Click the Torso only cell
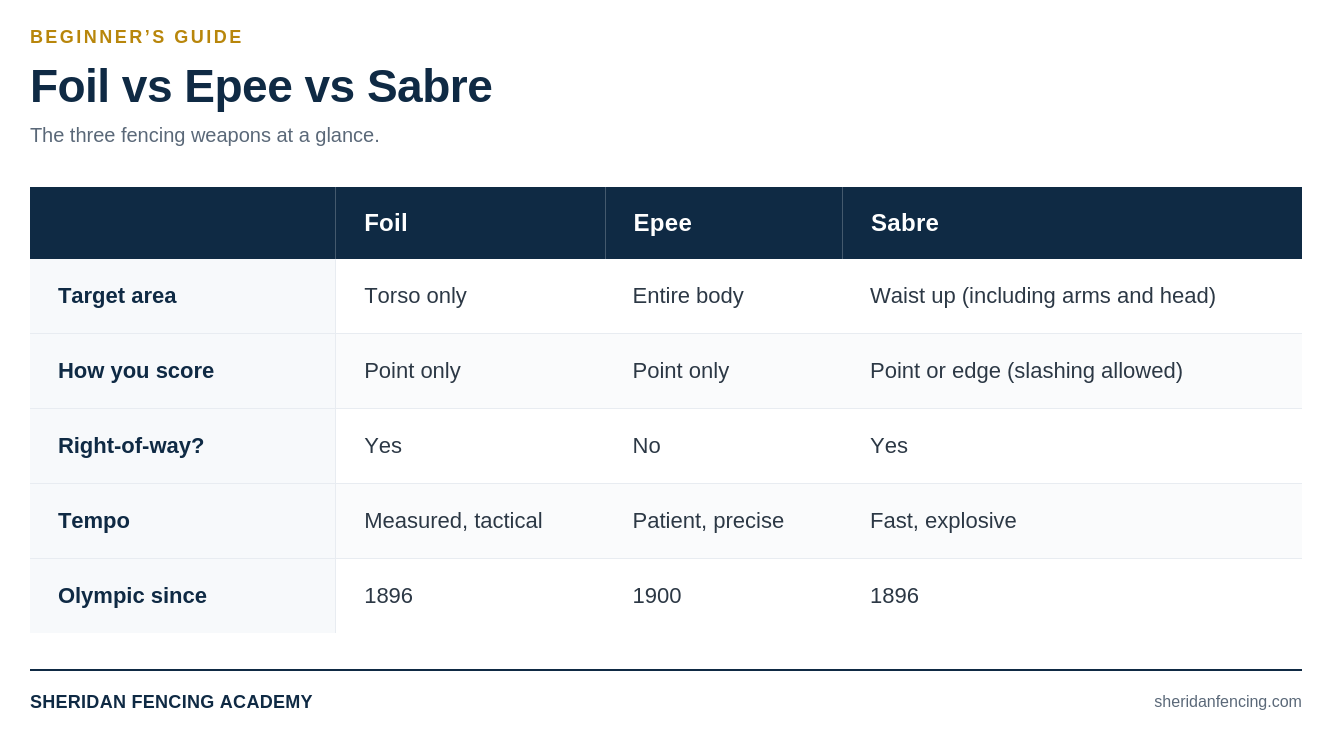 tap(415, 296)
